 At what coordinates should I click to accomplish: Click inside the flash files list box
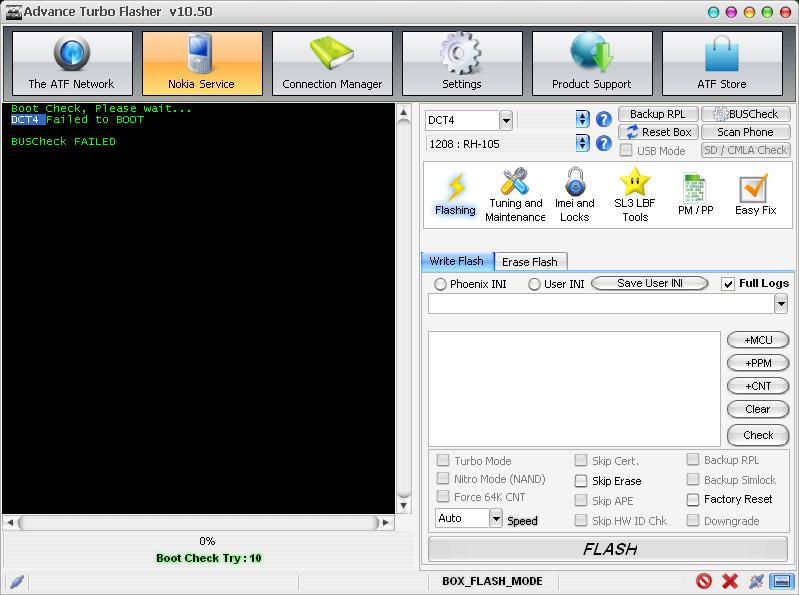point(574,389)
